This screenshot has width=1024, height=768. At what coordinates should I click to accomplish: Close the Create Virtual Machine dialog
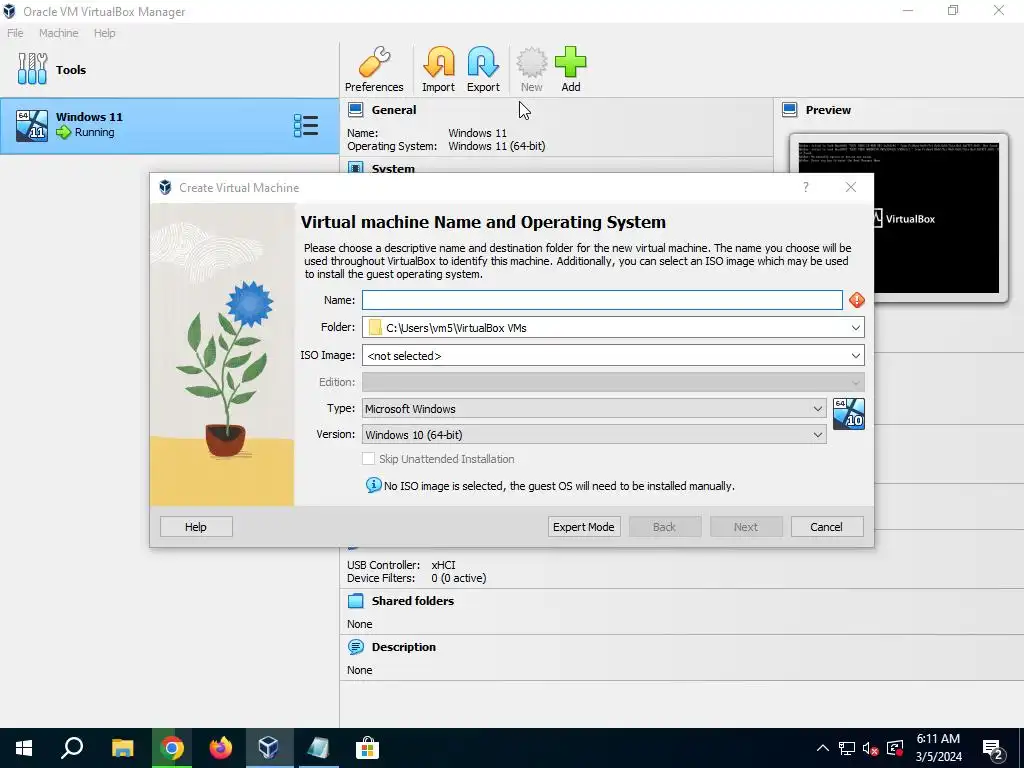point(850,187)
